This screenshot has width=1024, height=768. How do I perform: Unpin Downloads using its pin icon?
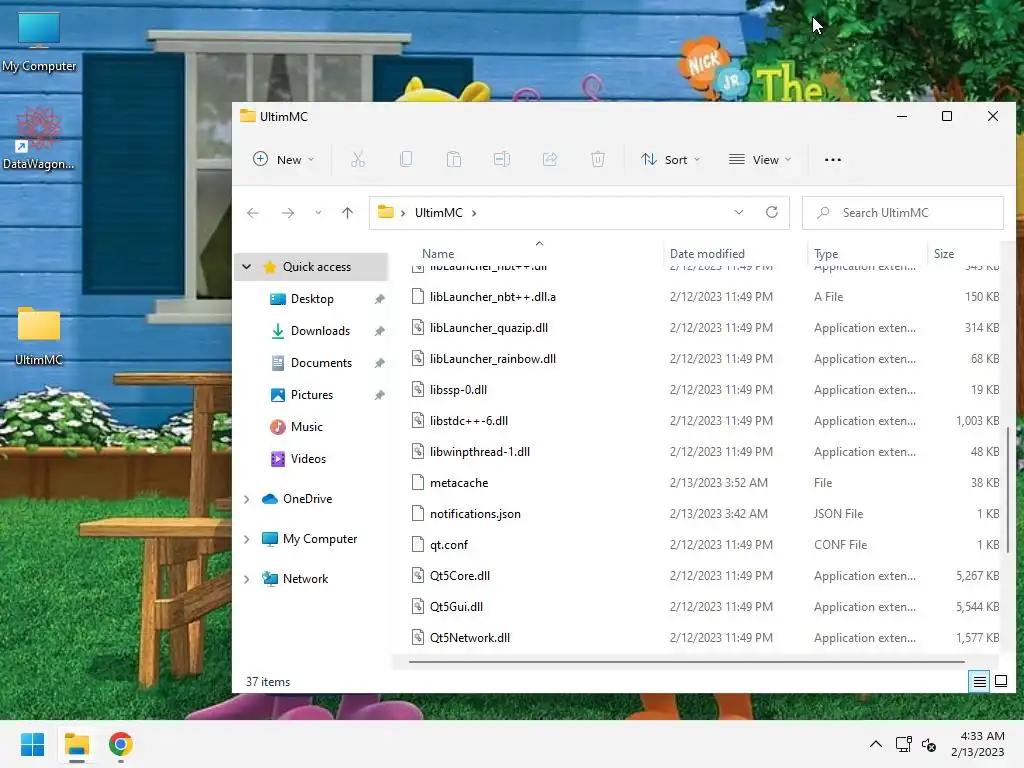[379, 331]
